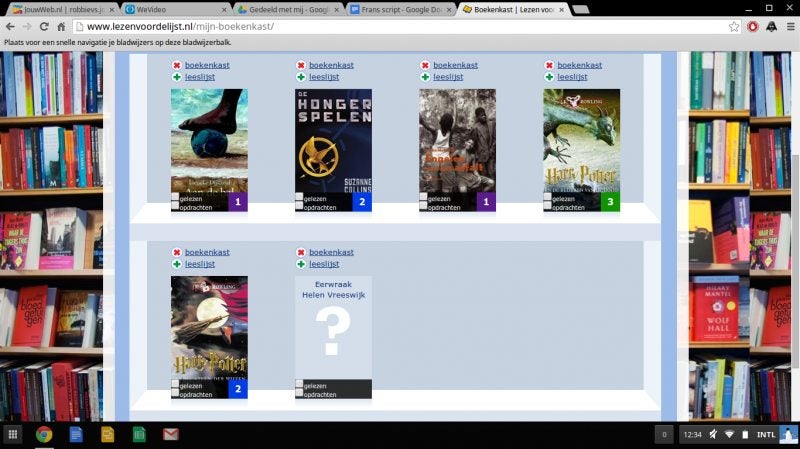Click the green level 3 badge
Screen dimensions: 800x449
pyautogui.click(x=610, y=202)
